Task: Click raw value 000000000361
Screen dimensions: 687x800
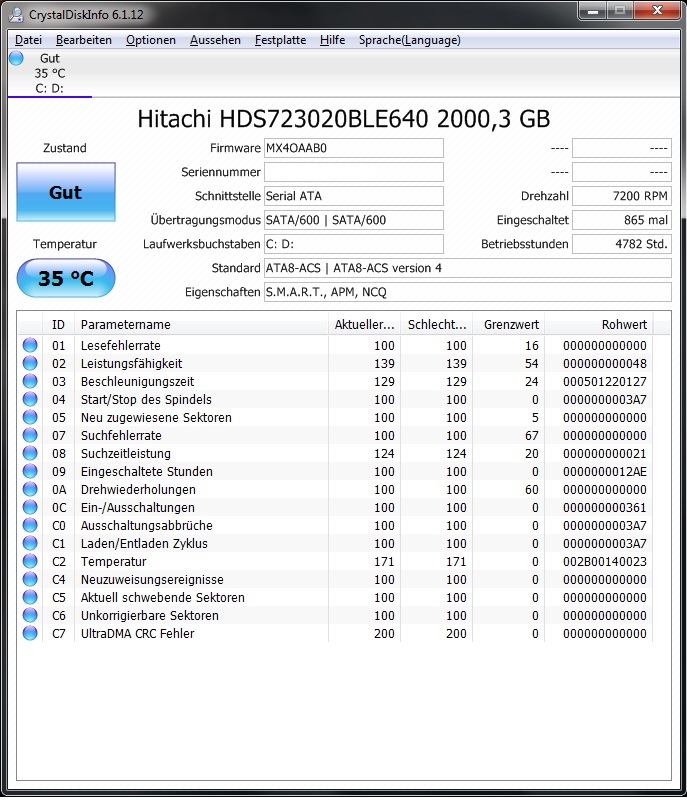Action: (604, 507)
